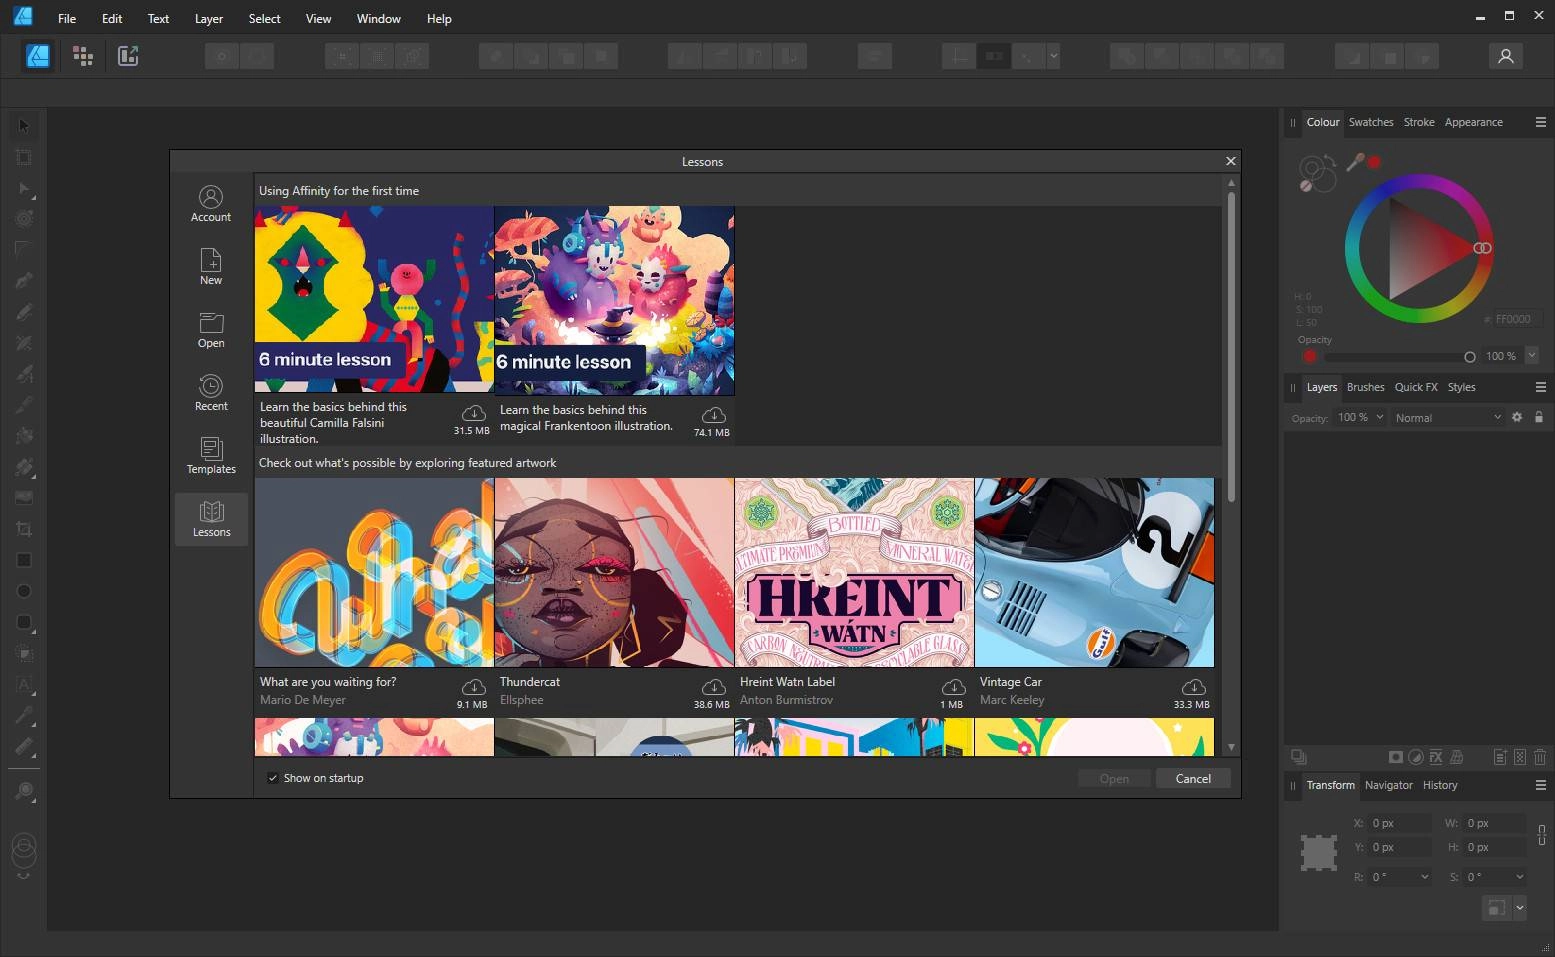The image size is (1555, 957).
Task: Open Templates section in dialog sidebar
Action: click(211, 455)
